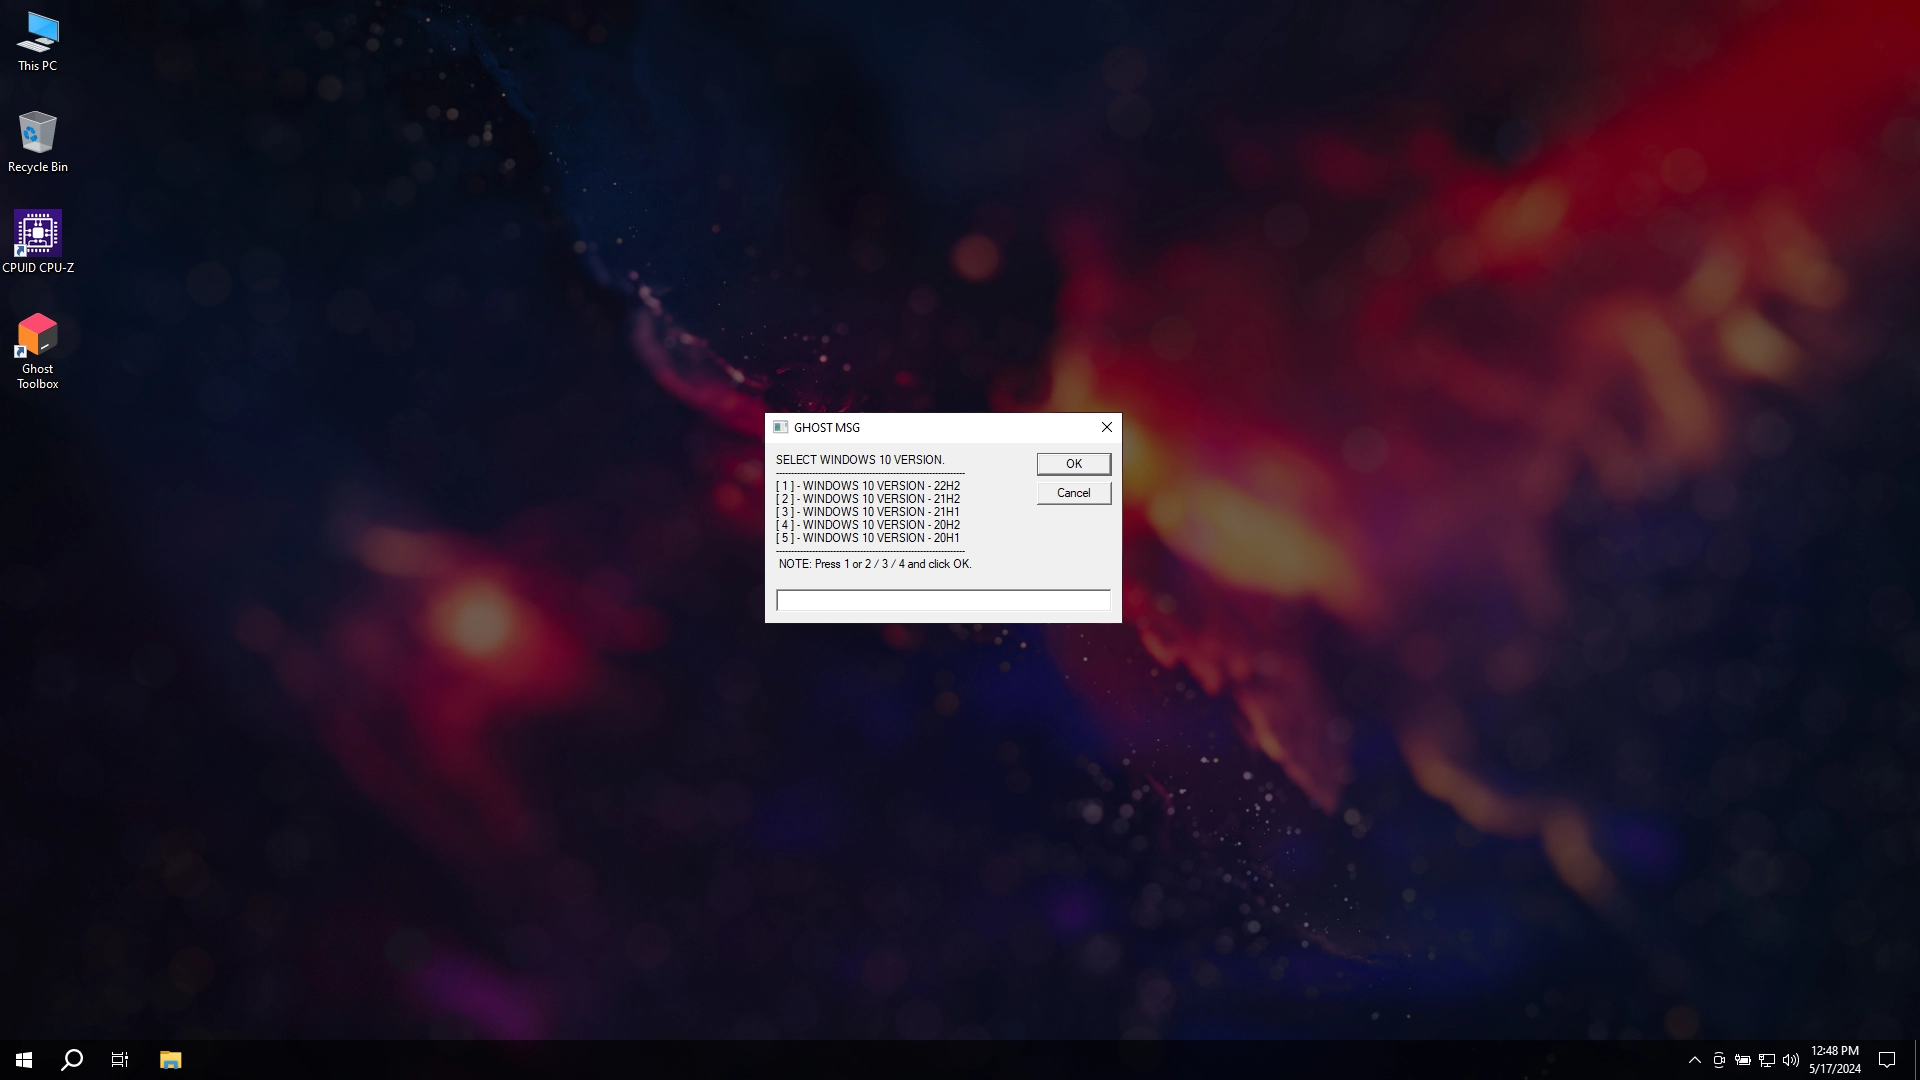Click the Meet Now camera tray icon
1920x1080 pixels.
pos(1719,1060)
